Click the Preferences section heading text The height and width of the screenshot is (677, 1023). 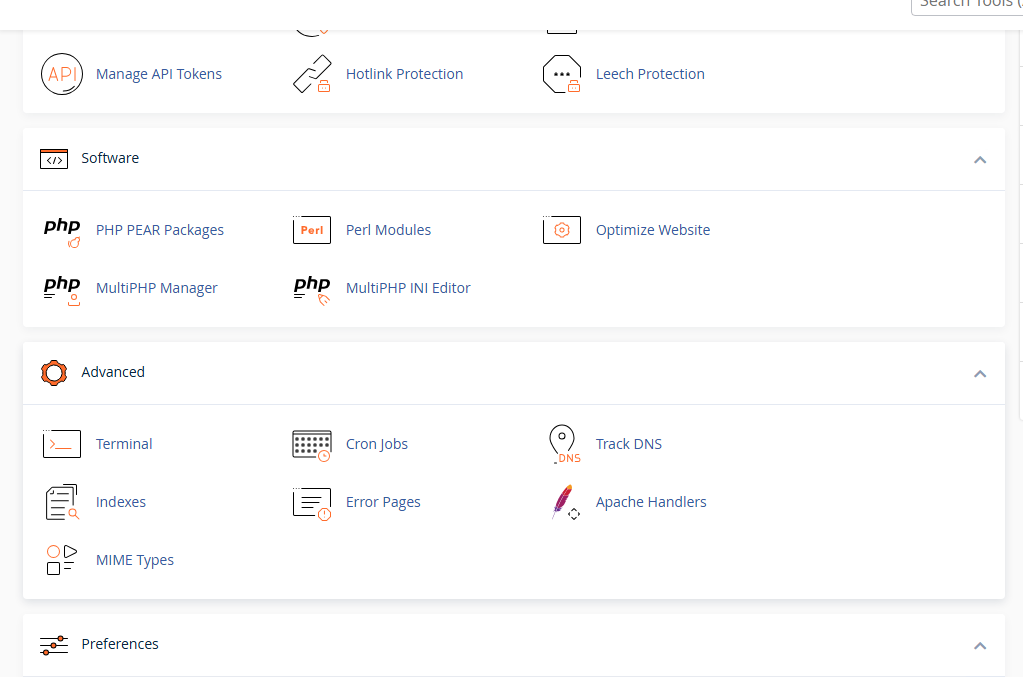click(x=120, y=644)
